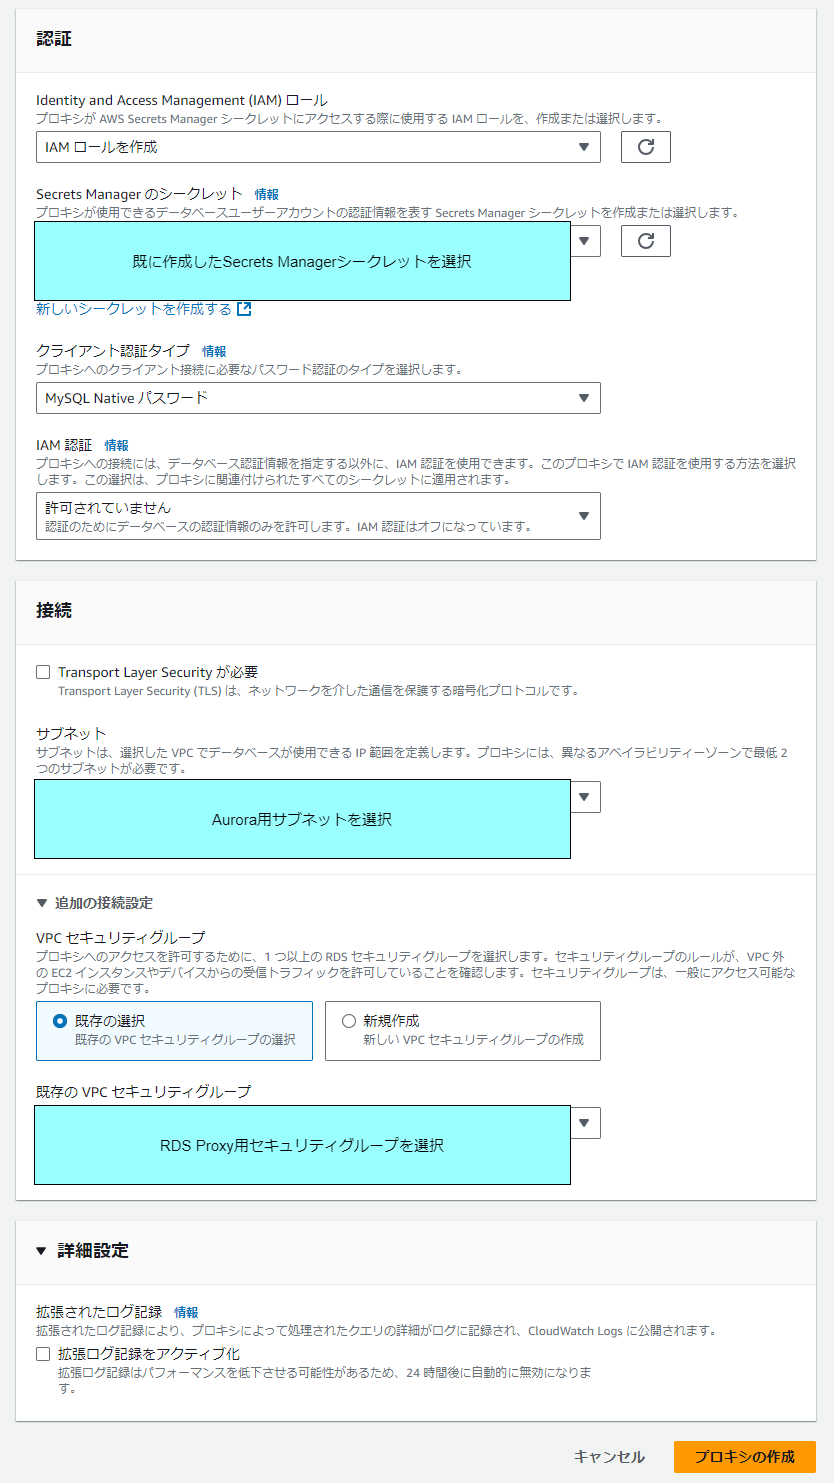Open the Secrets Manager secret dropdown arrow
This screenshot has width=835, height=1484.
coord(585,241)
